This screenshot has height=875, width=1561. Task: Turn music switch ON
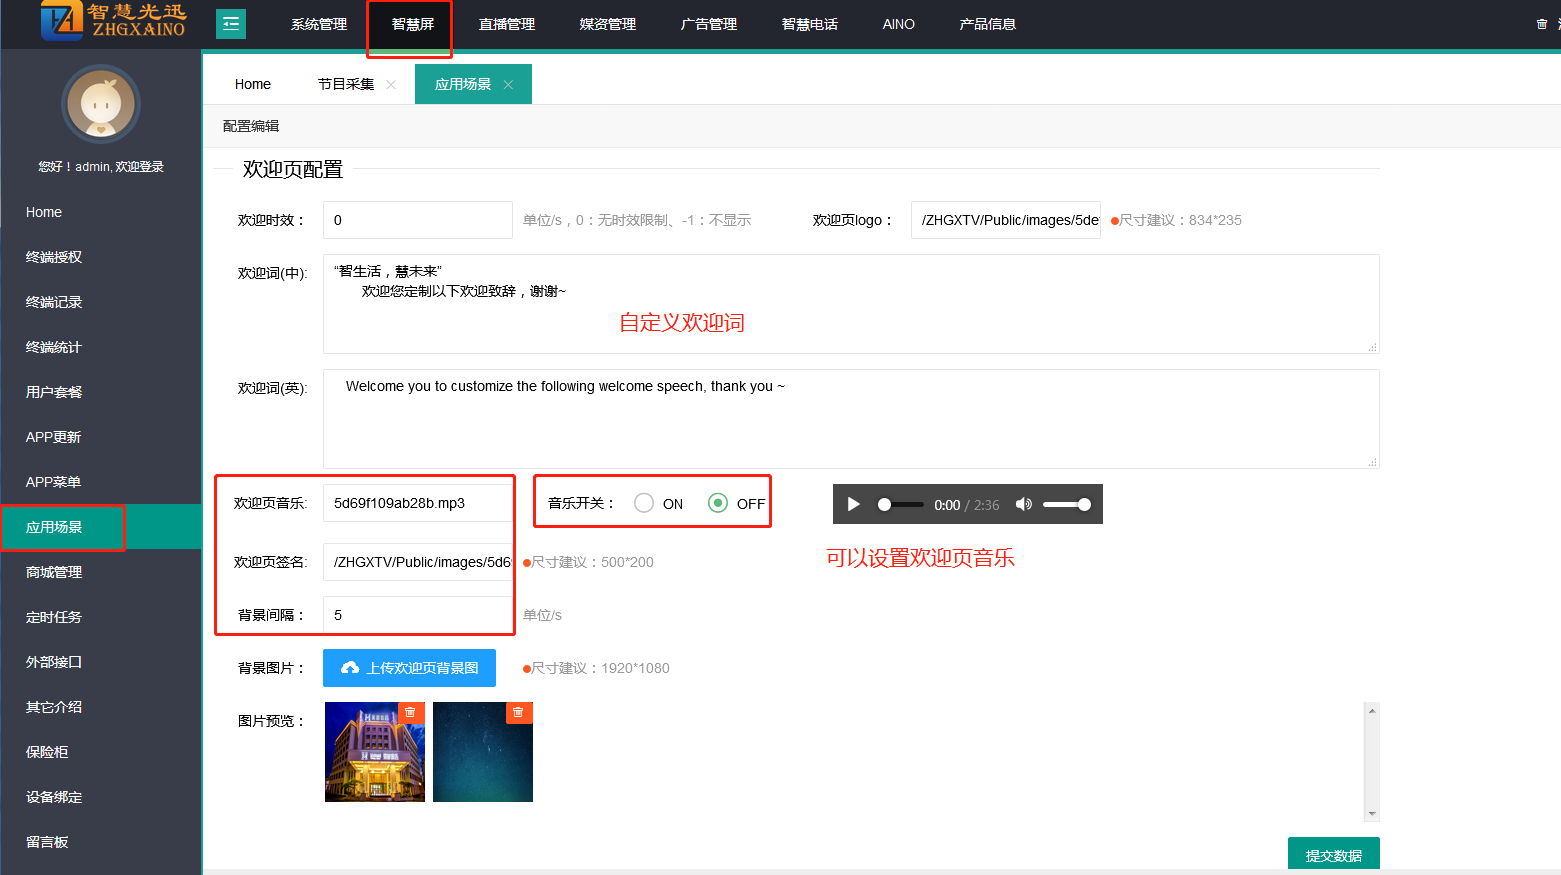click(x=644, y=503)
